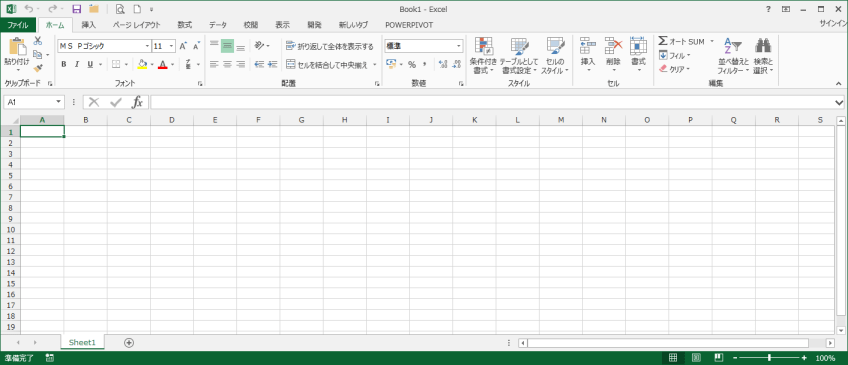Toggle Bold formatting
The image size is (848, 365).
(63, 64)
